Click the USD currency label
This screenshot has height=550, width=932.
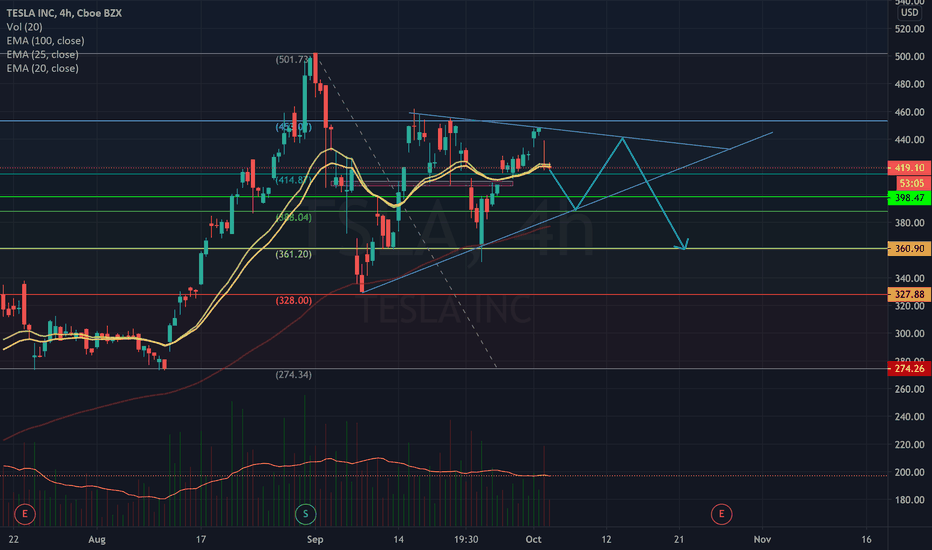click(x=909, y=12)
